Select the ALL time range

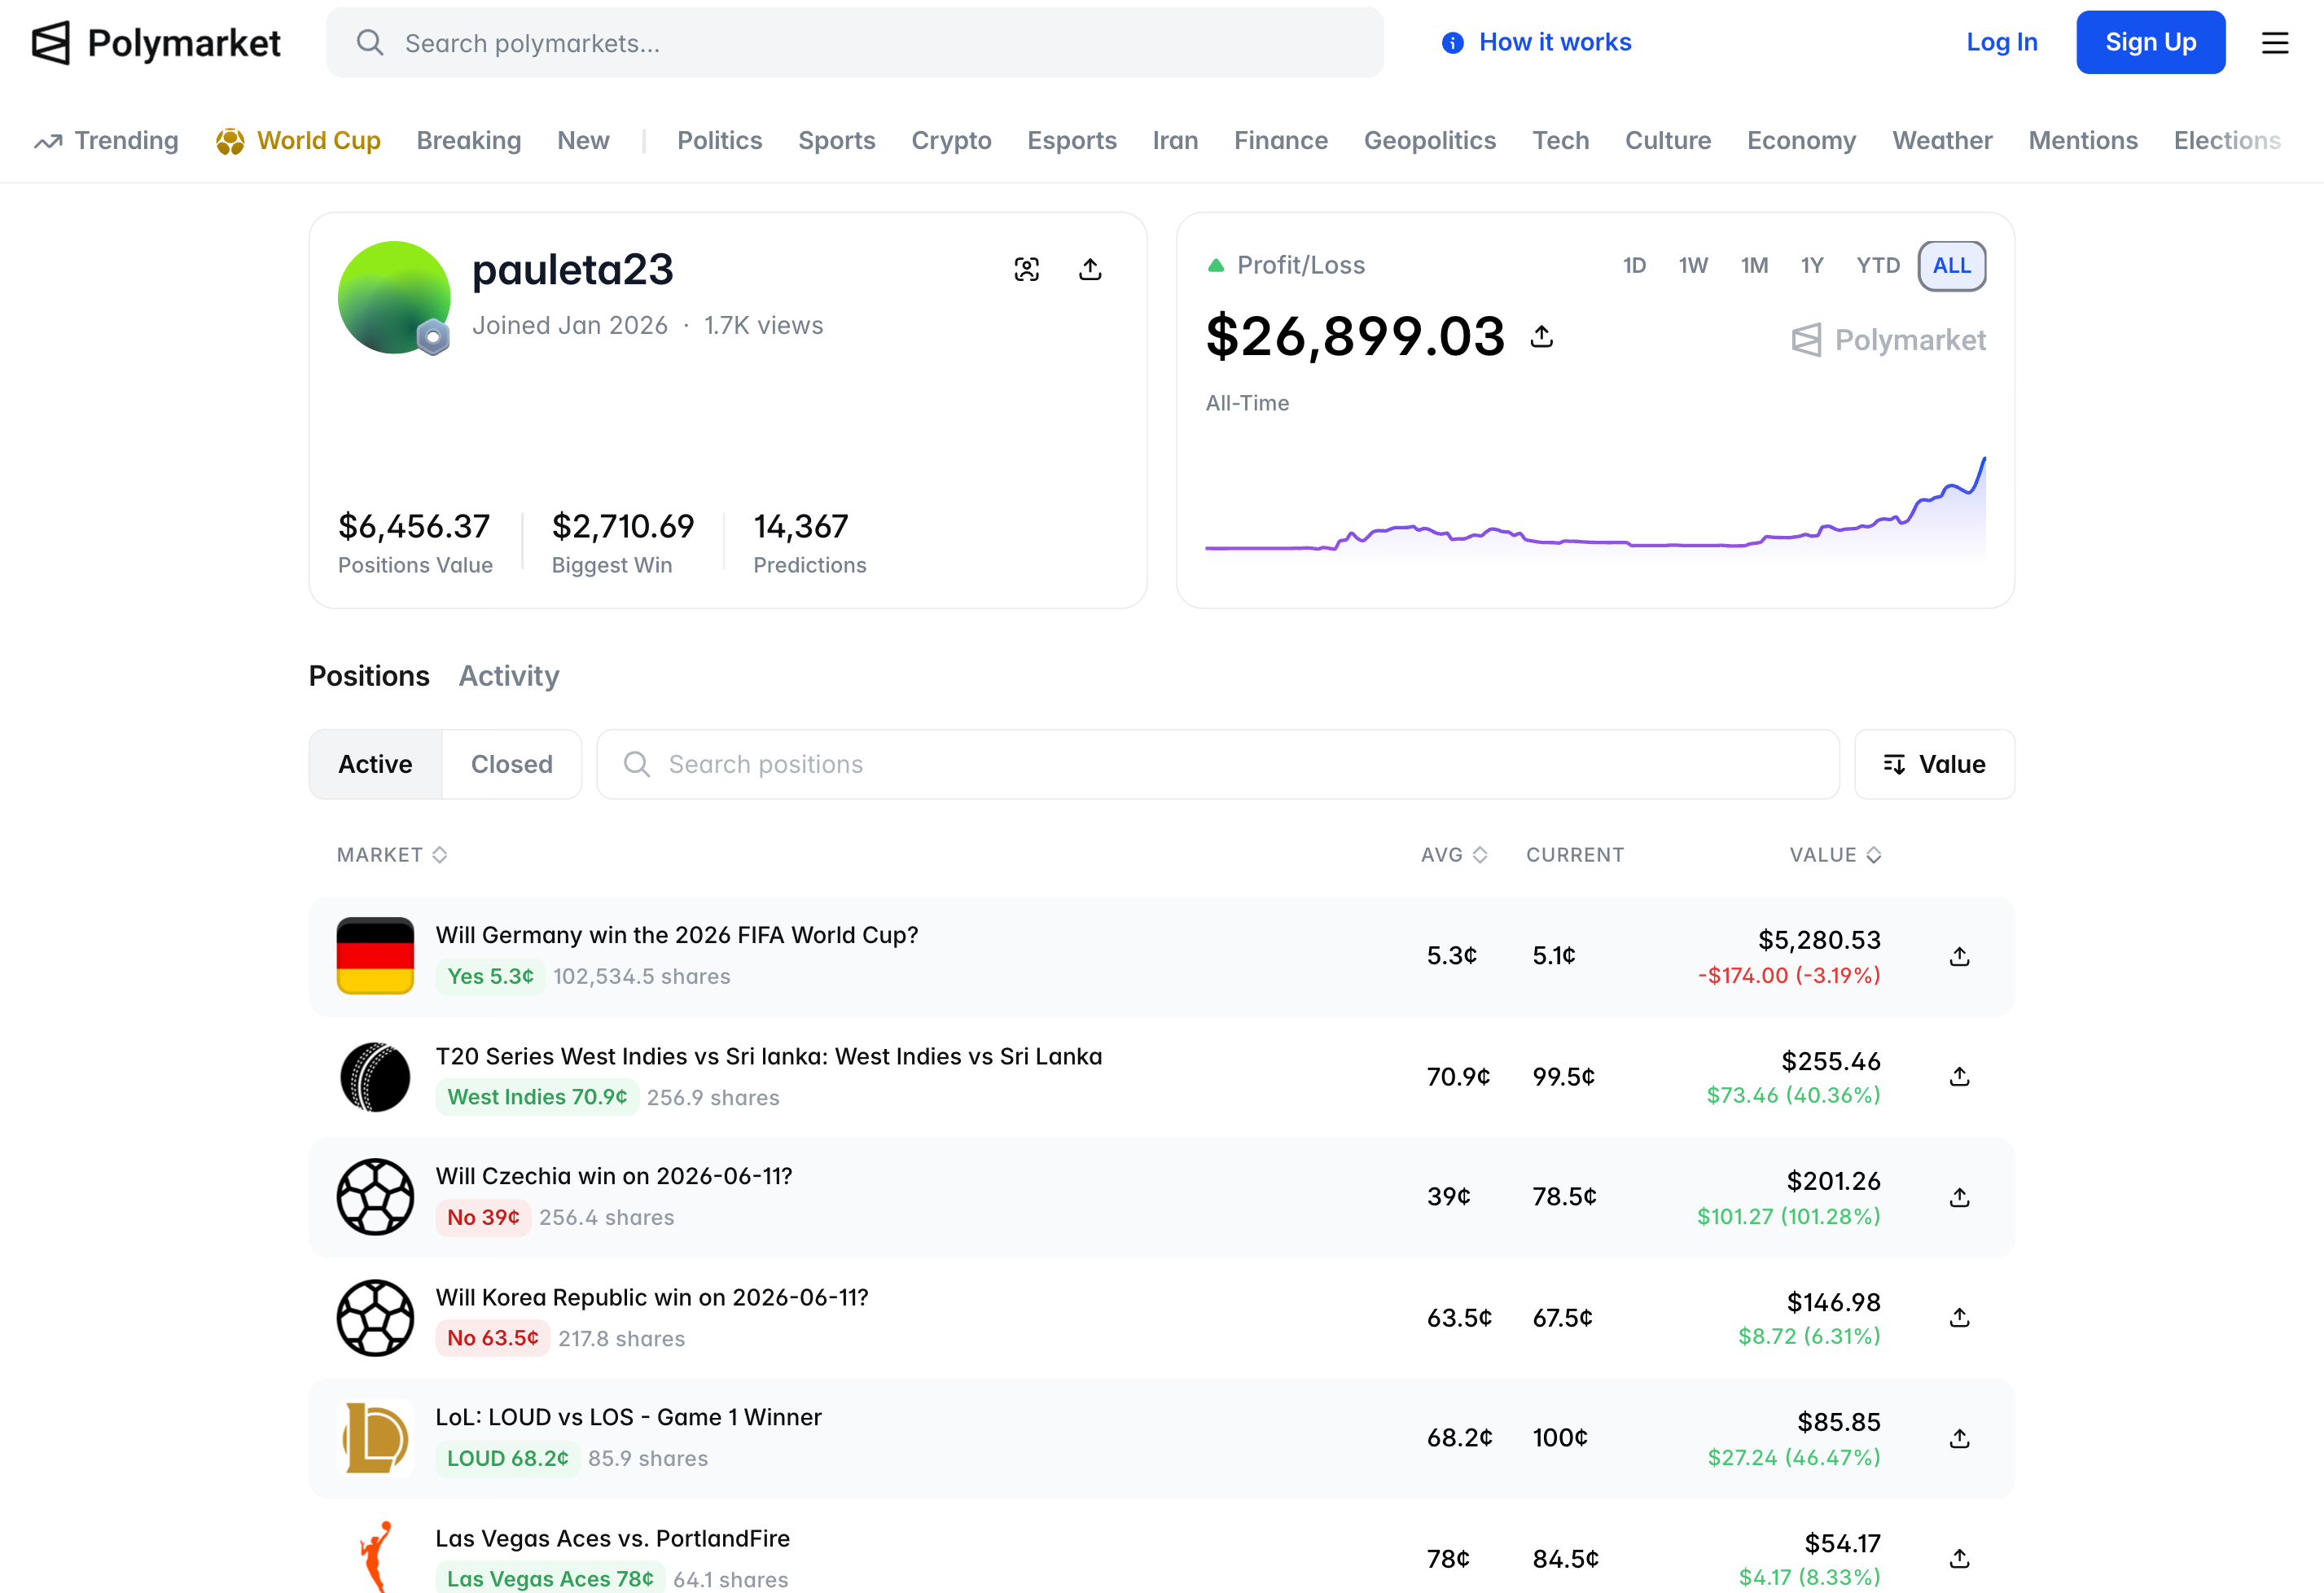[x=1952, y=266]
